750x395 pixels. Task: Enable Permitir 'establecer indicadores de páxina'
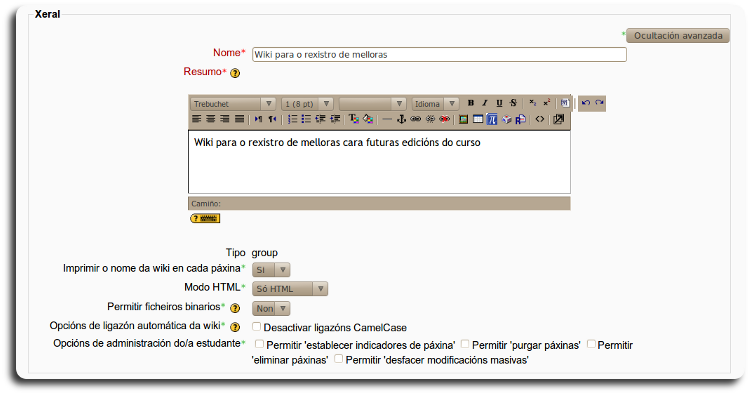point(259,344)
